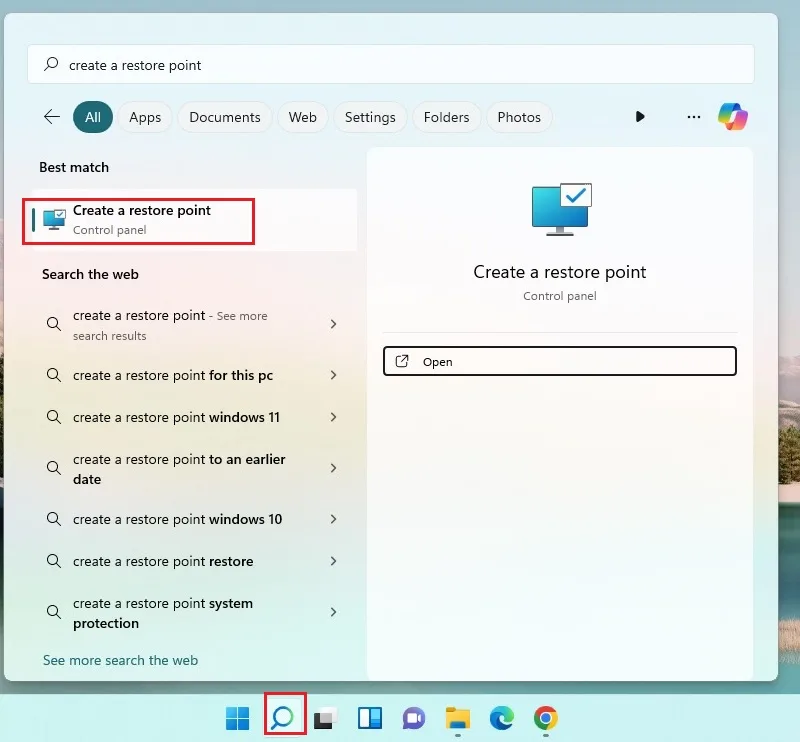Click the Windows Start button
This screenshot has width=800, height=742.
tap(237, 718)
